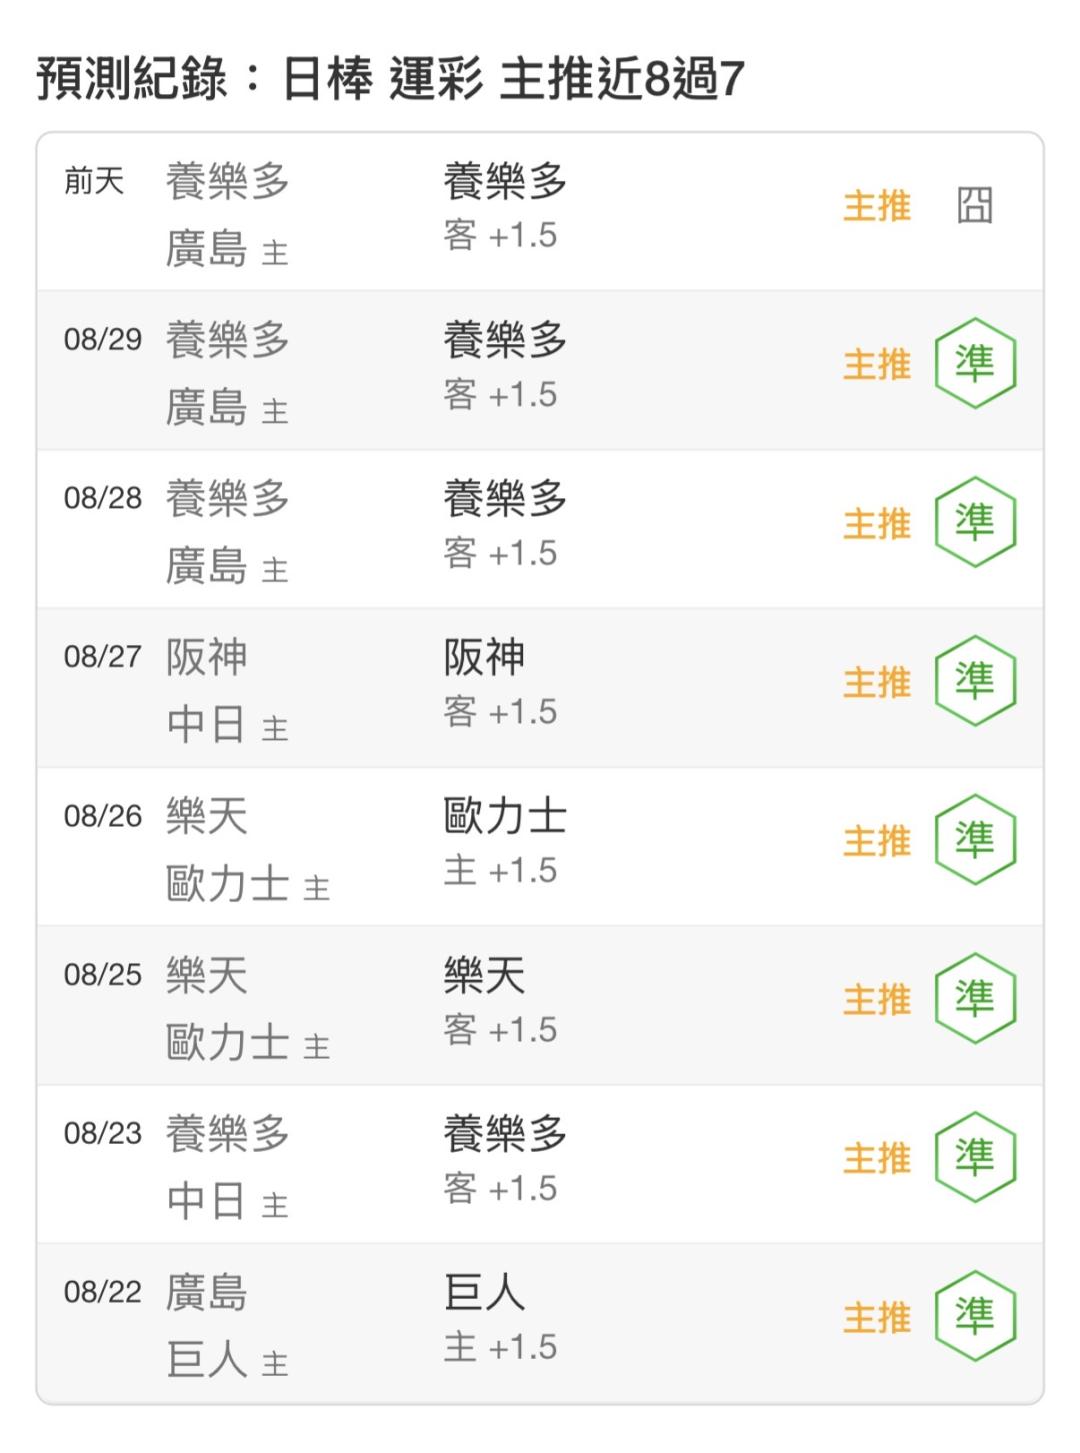1080x1453 pixels.
Task: Click the green 準 badge for 08/27
Action: click(x=975, y=682)
